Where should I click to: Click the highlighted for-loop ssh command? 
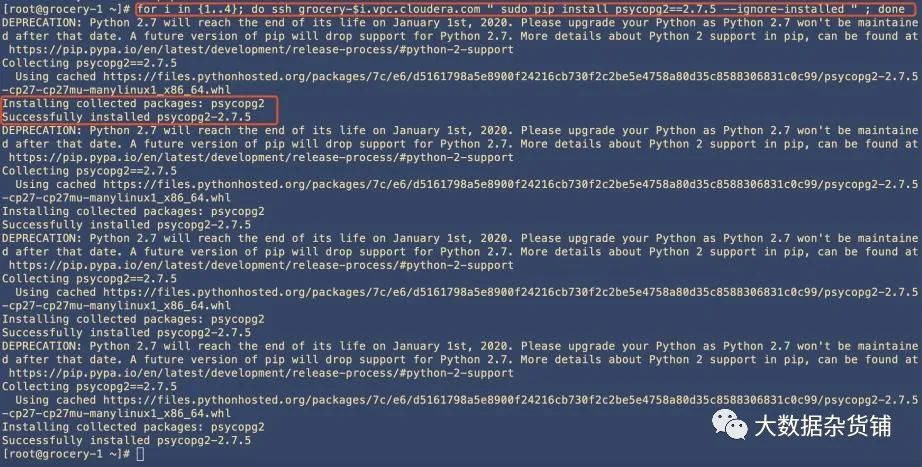(520, 9)
